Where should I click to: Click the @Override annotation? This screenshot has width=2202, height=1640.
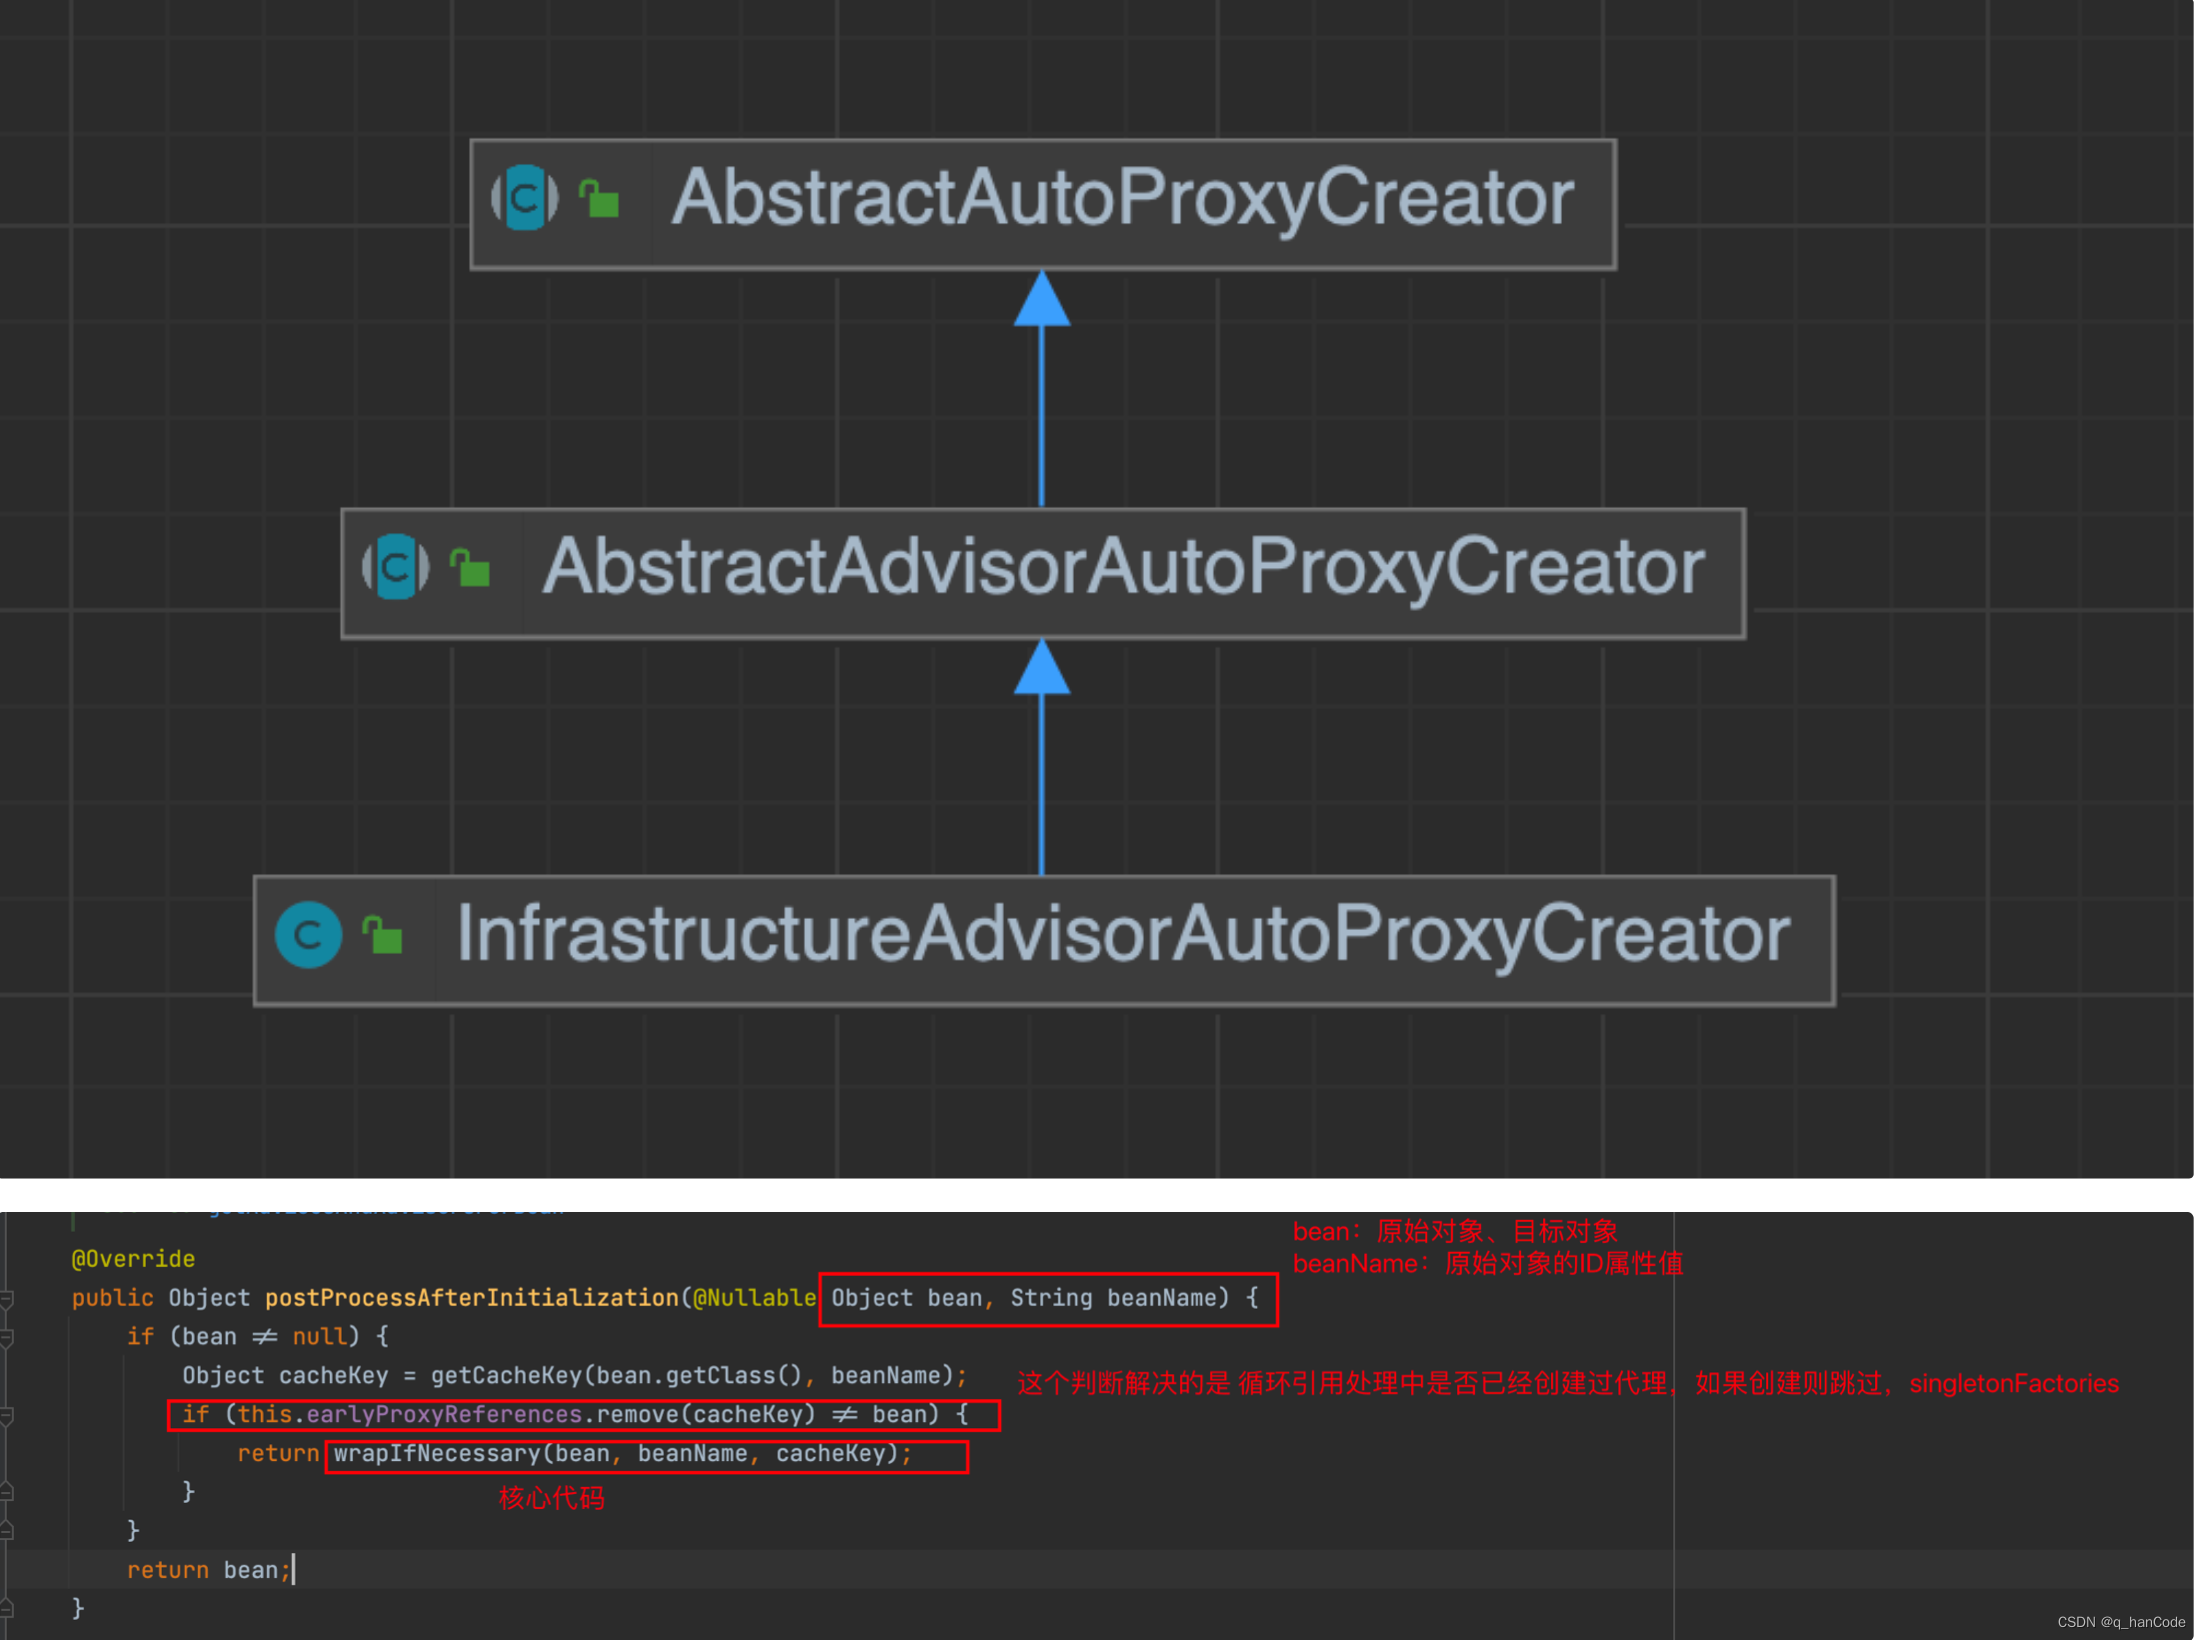coord(133,1260)
